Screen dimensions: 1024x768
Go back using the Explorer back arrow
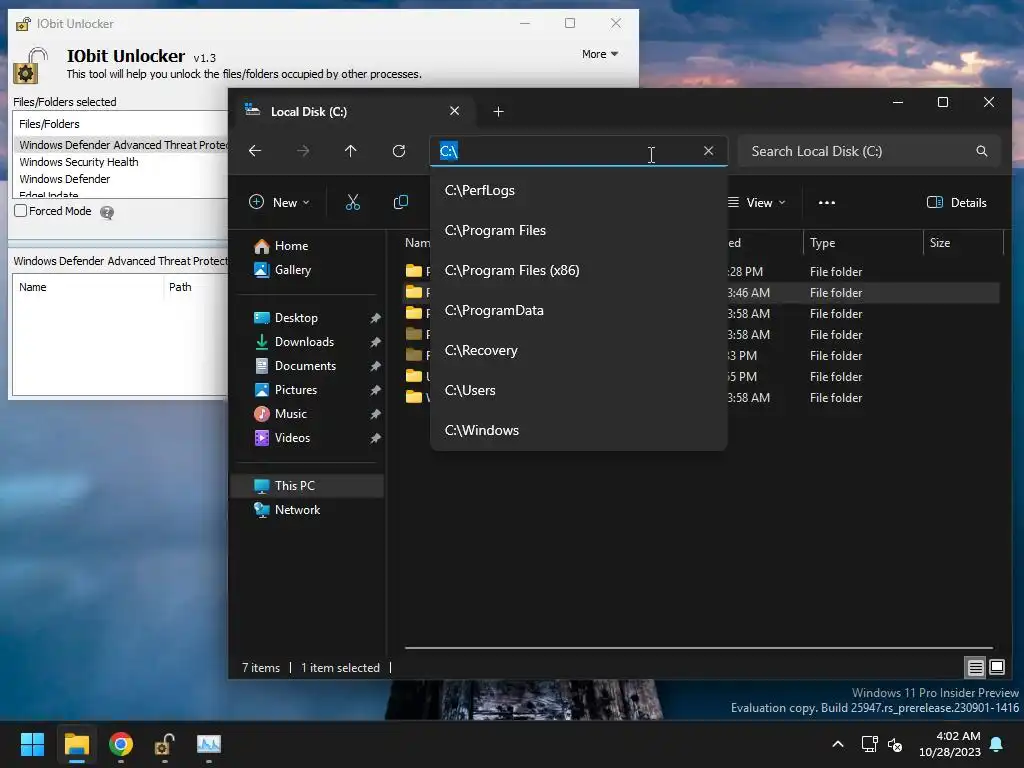(255, 151)
